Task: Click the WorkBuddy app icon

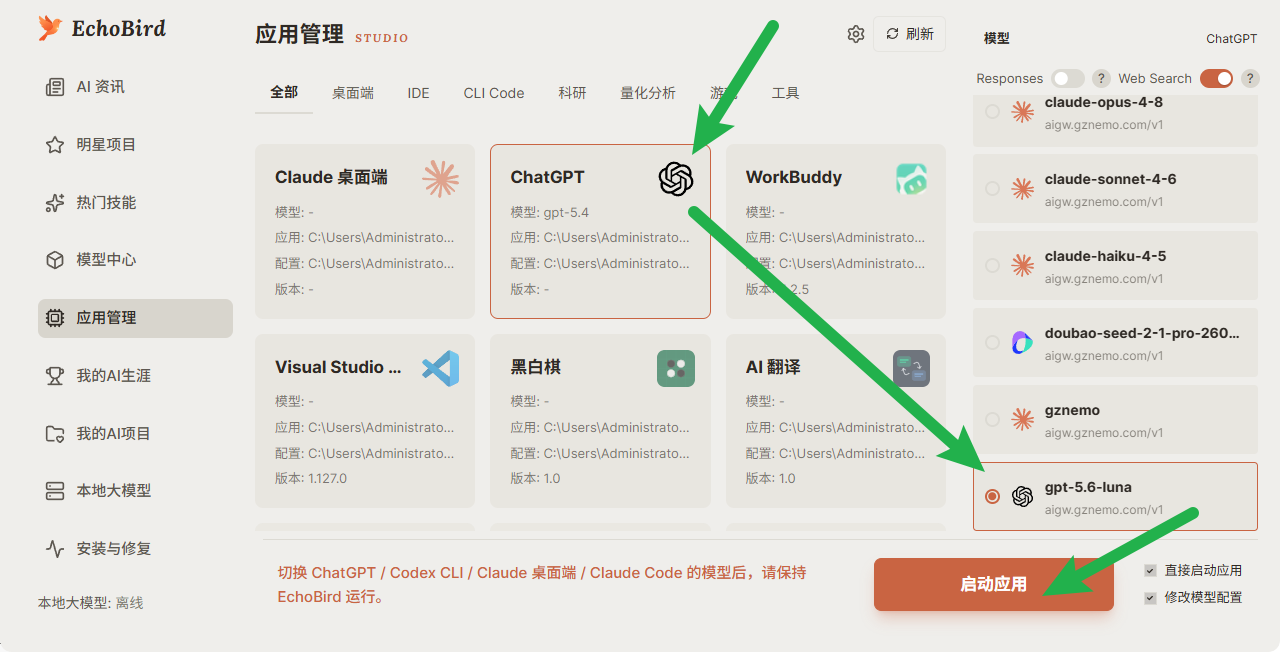Action: (911, 179)
